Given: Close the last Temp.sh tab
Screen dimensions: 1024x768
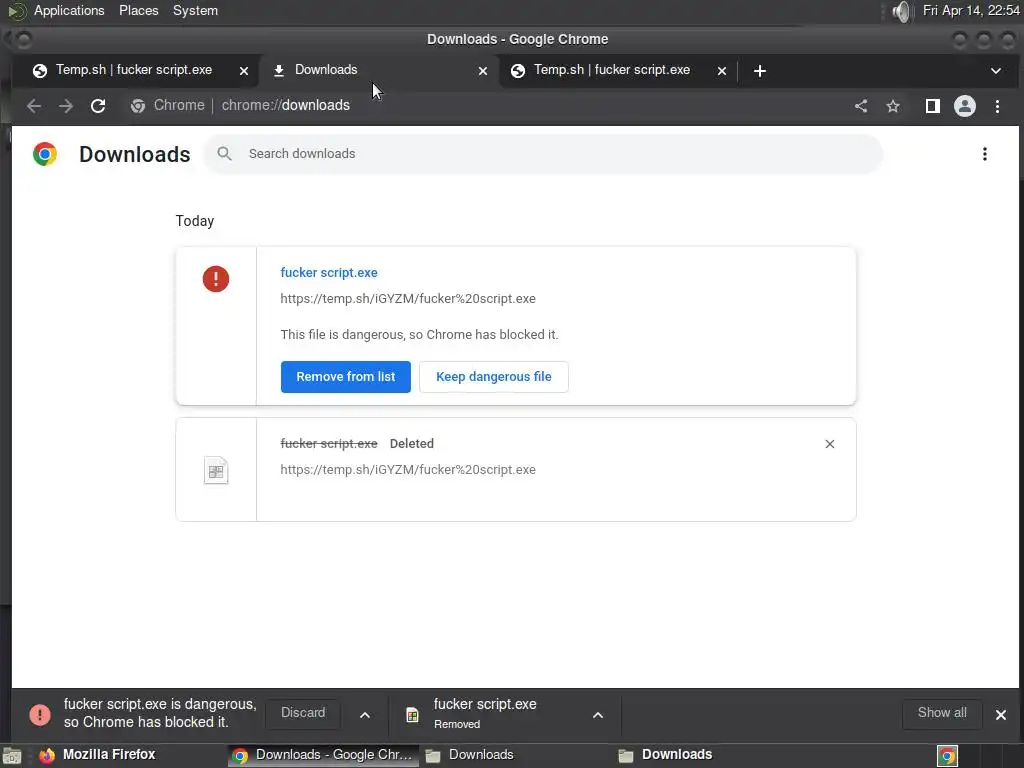Looking at the screenshot, I should coord(722,71).
